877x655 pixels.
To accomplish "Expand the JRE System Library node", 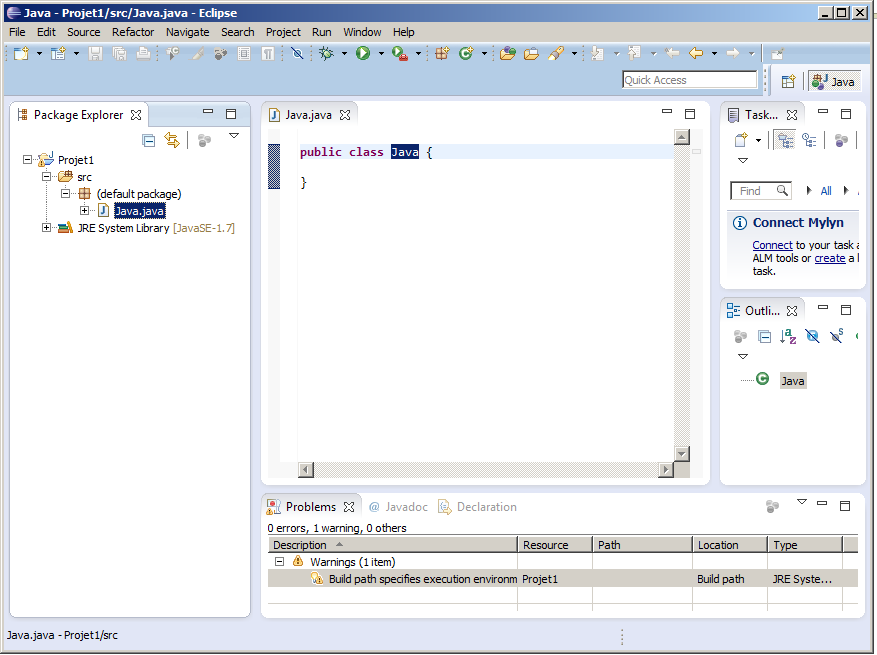I will [x=46, y=227].
